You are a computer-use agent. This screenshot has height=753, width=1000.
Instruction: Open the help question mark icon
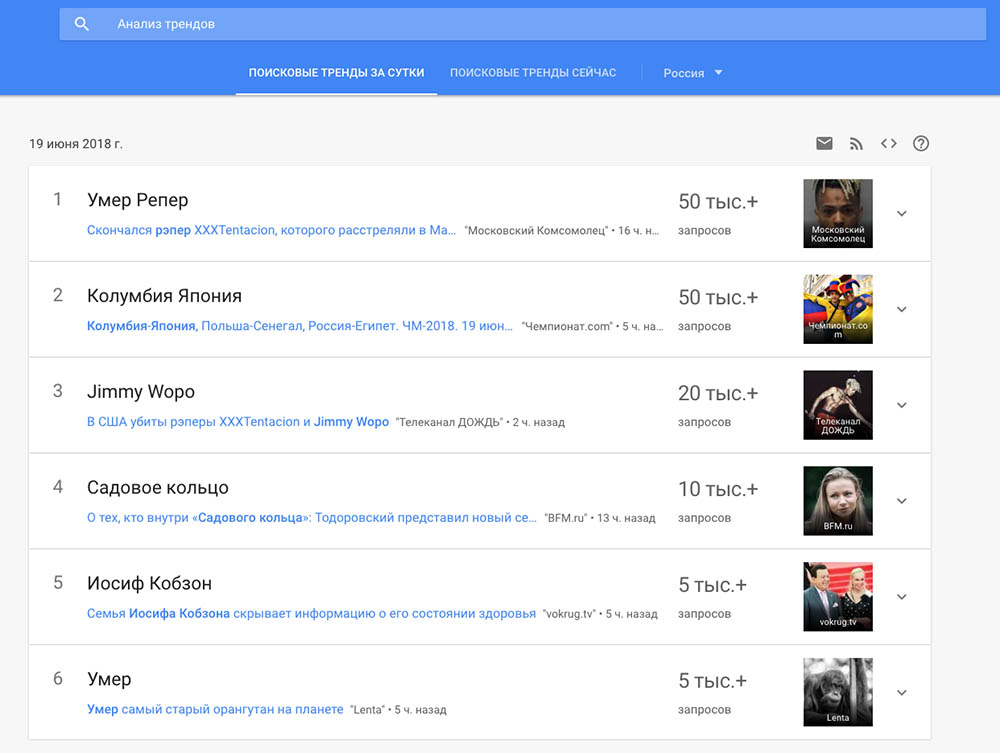[921, 144]
